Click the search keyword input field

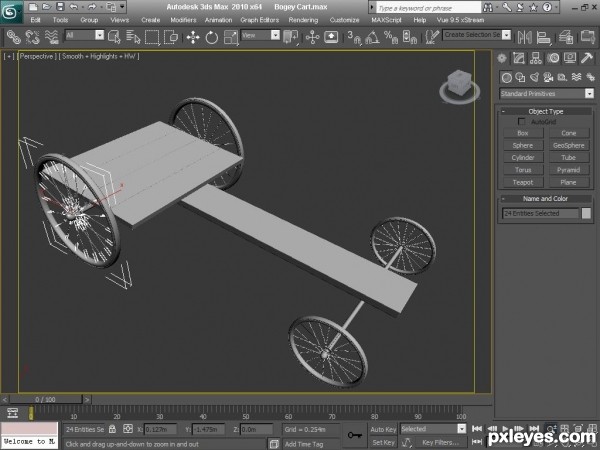tap(429, 7)
